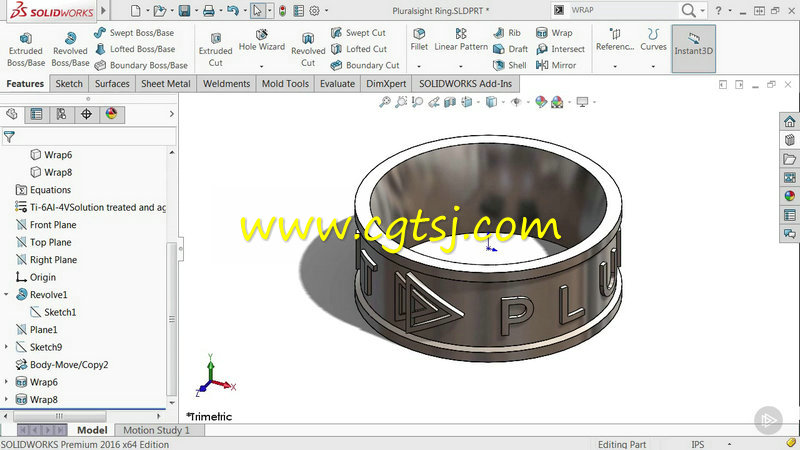Image resolution: width=800 pixels, height=450 pixels.
Task: Click the Edit Appearance icon
Action: coord(540,102)
